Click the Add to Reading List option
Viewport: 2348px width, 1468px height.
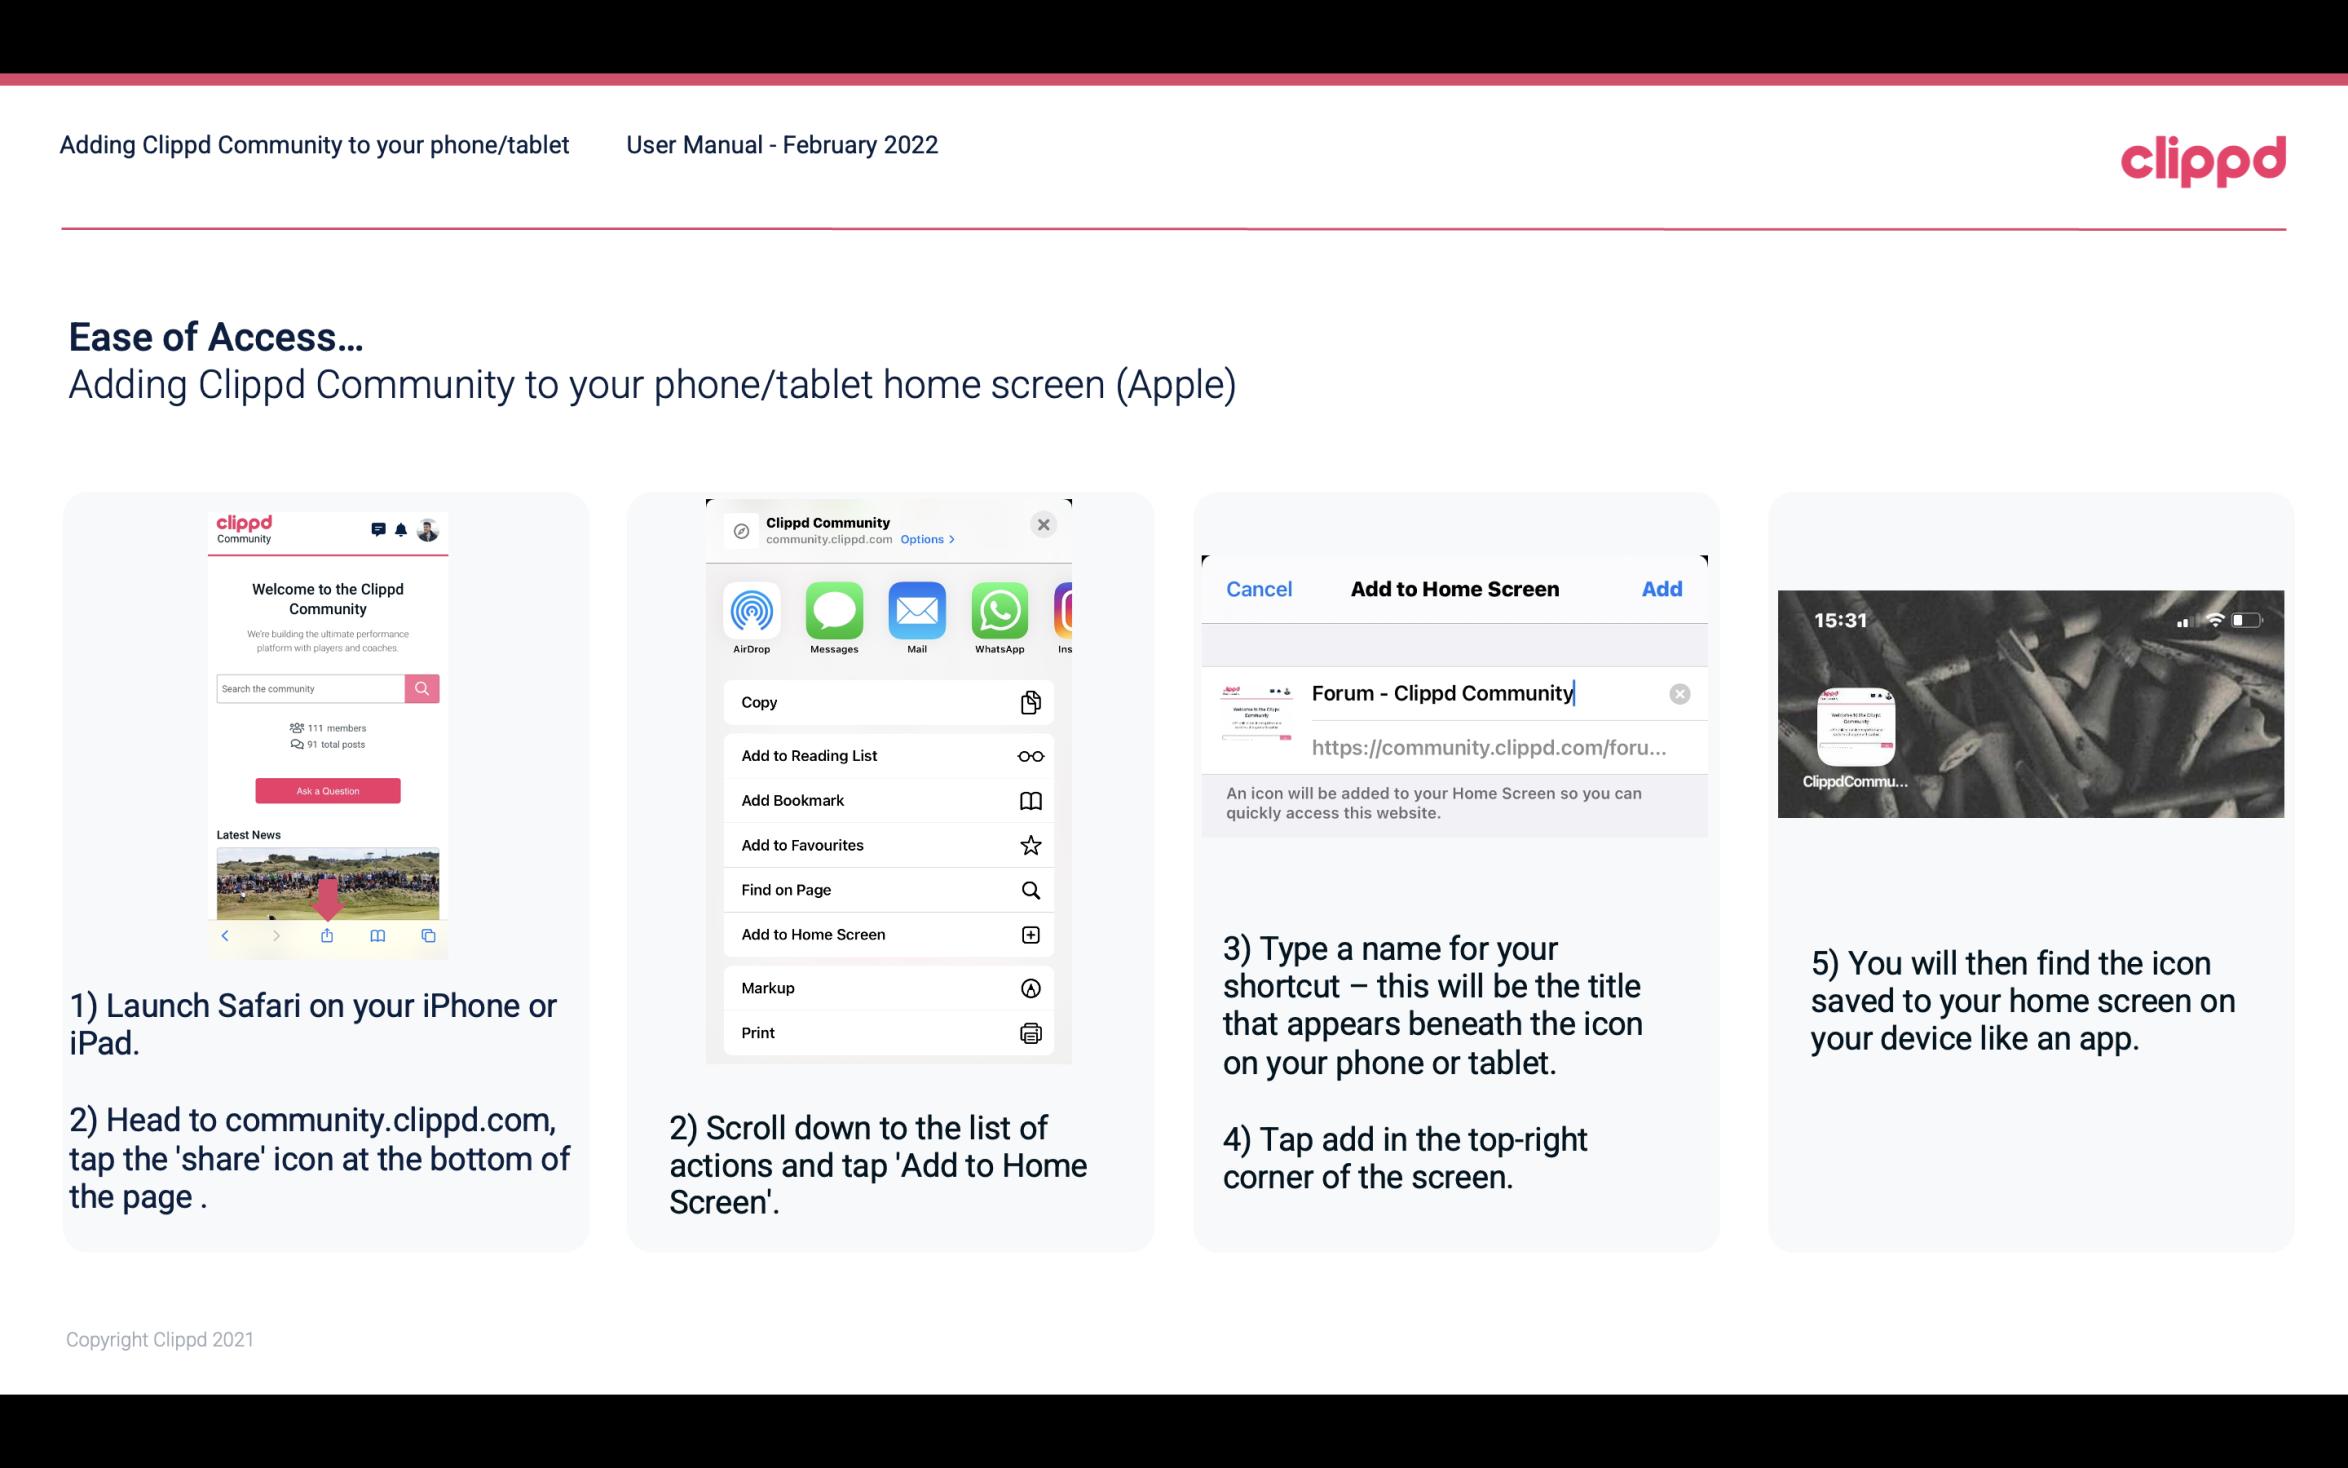[886, 754]
